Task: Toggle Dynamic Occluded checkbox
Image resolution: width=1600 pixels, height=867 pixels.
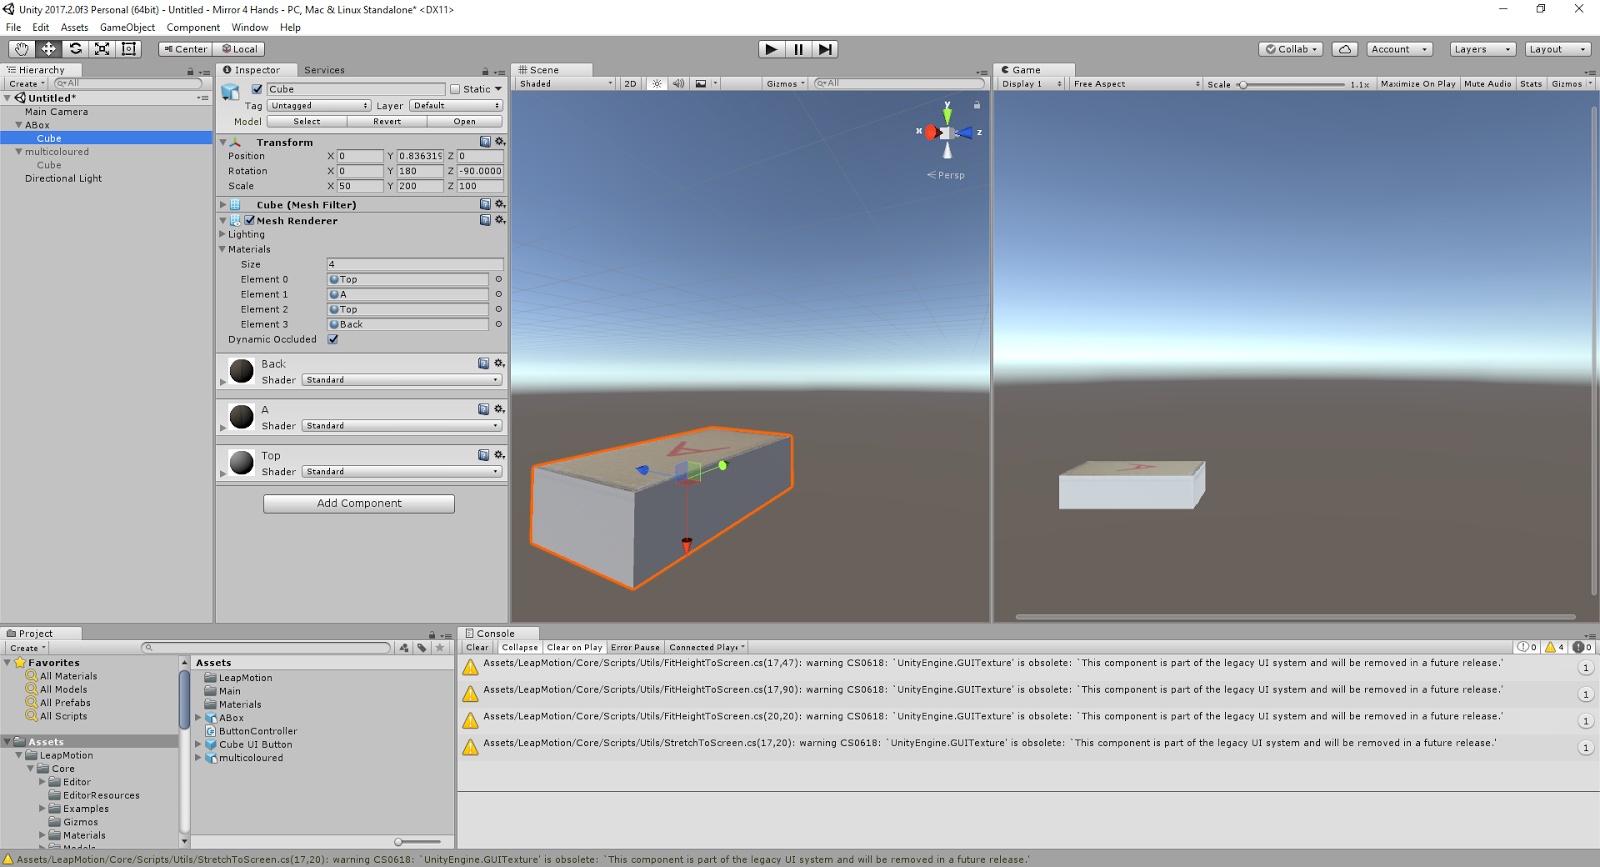Action: point(333,339)
